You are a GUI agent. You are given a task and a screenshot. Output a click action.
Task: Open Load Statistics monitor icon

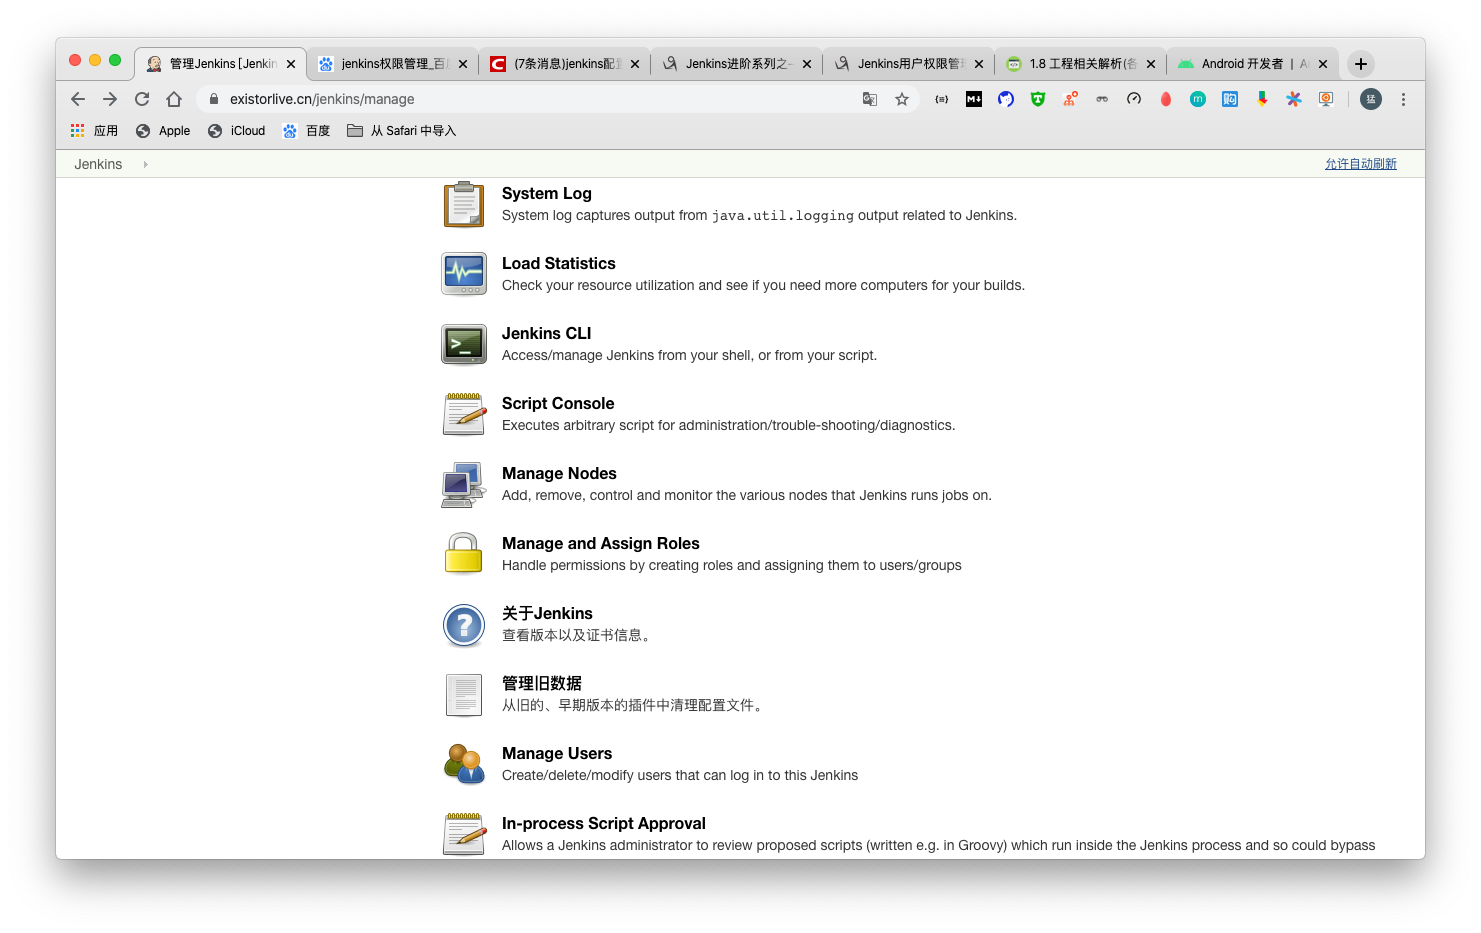[x=463, y=274]
